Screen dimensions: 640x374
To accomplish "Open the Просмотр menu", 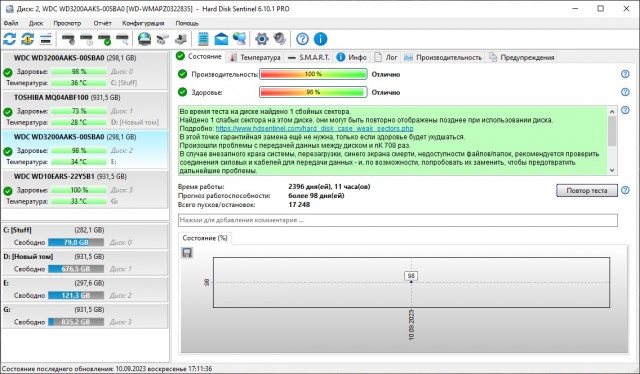I will click(x=67, y=23).
